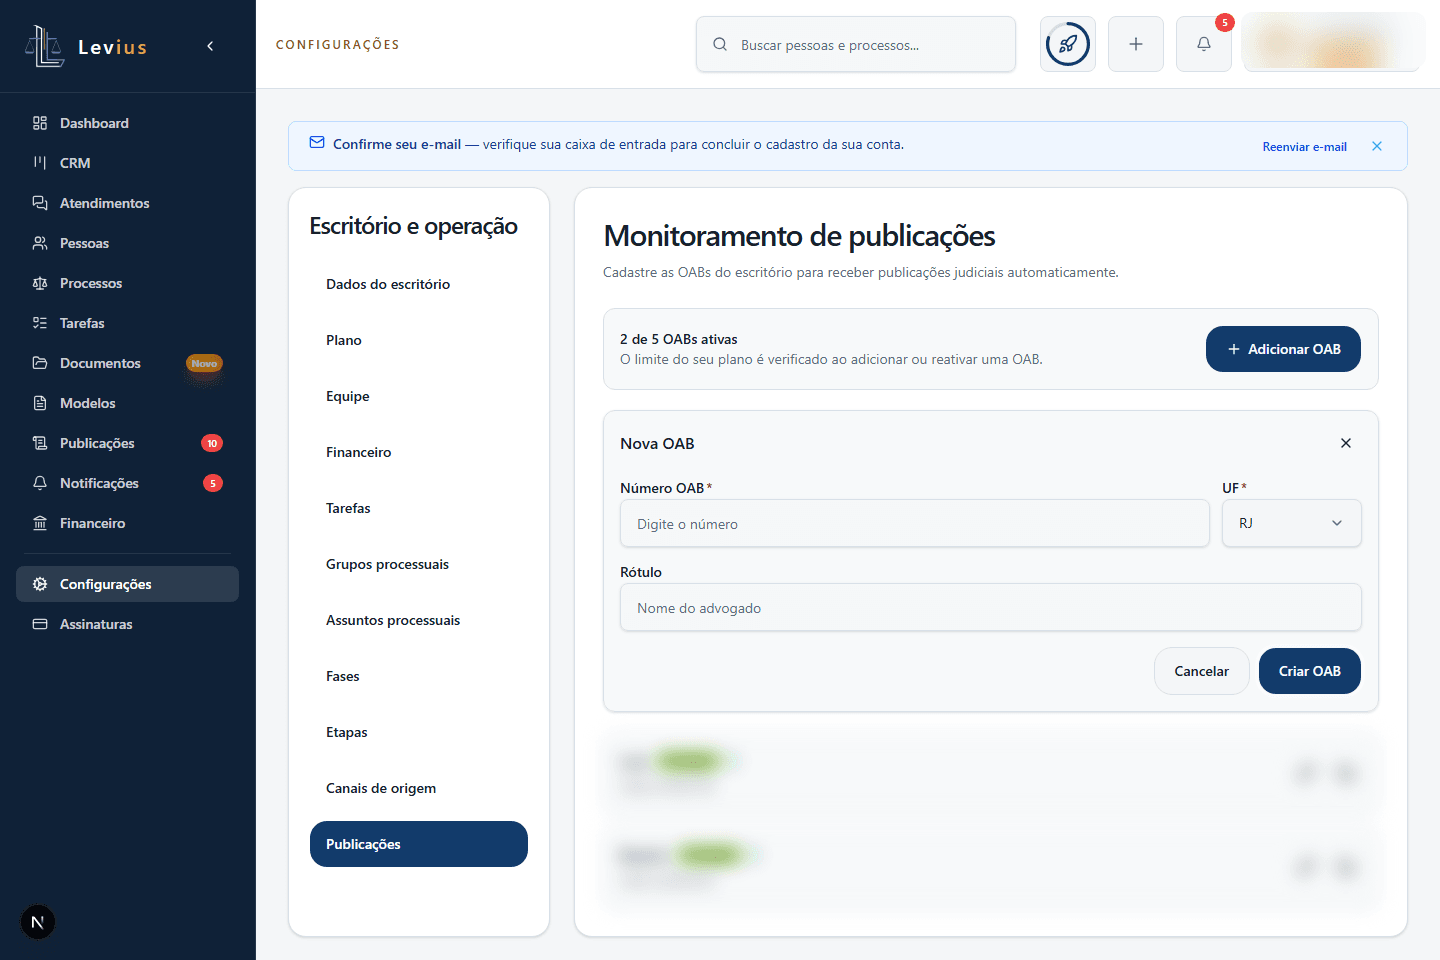The width and height of the screenshot is (1440, 960).
Task: Select the Fases settings section
Action: [419, 676]
